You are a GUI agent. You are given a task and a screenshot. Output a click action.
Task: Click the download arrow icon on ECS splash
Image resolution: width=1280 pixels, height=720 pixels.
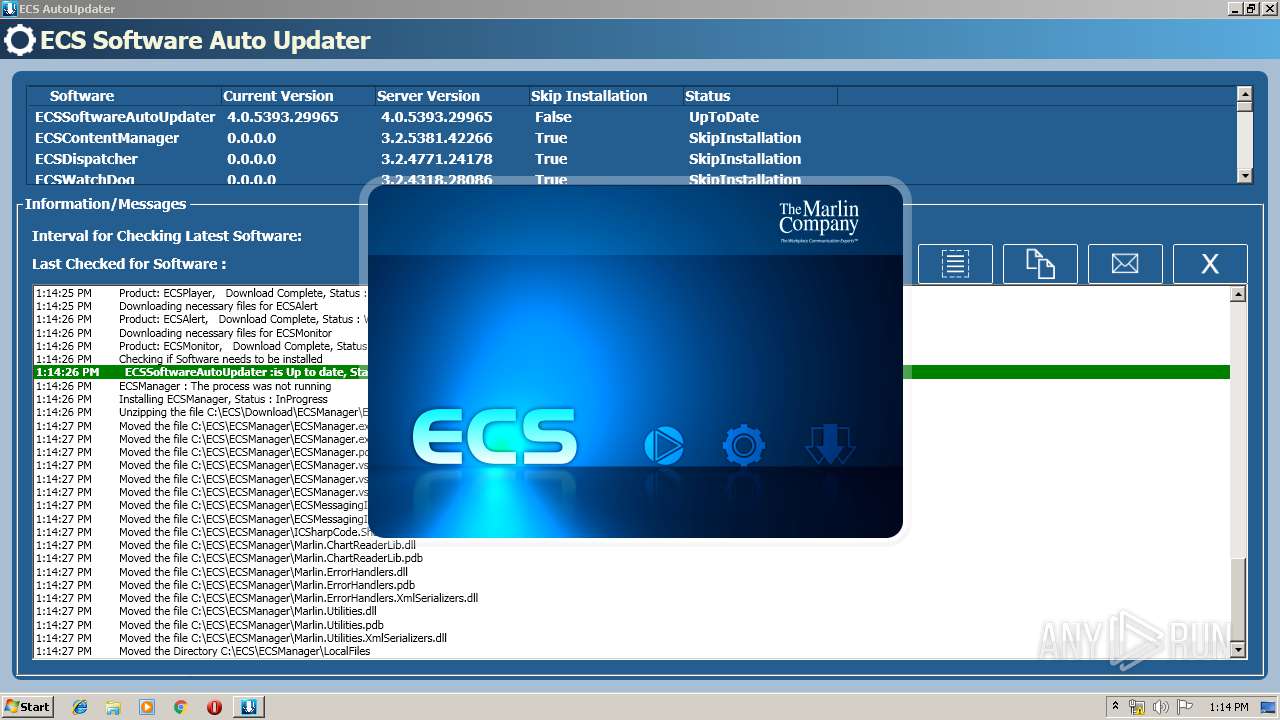(830, 445)
